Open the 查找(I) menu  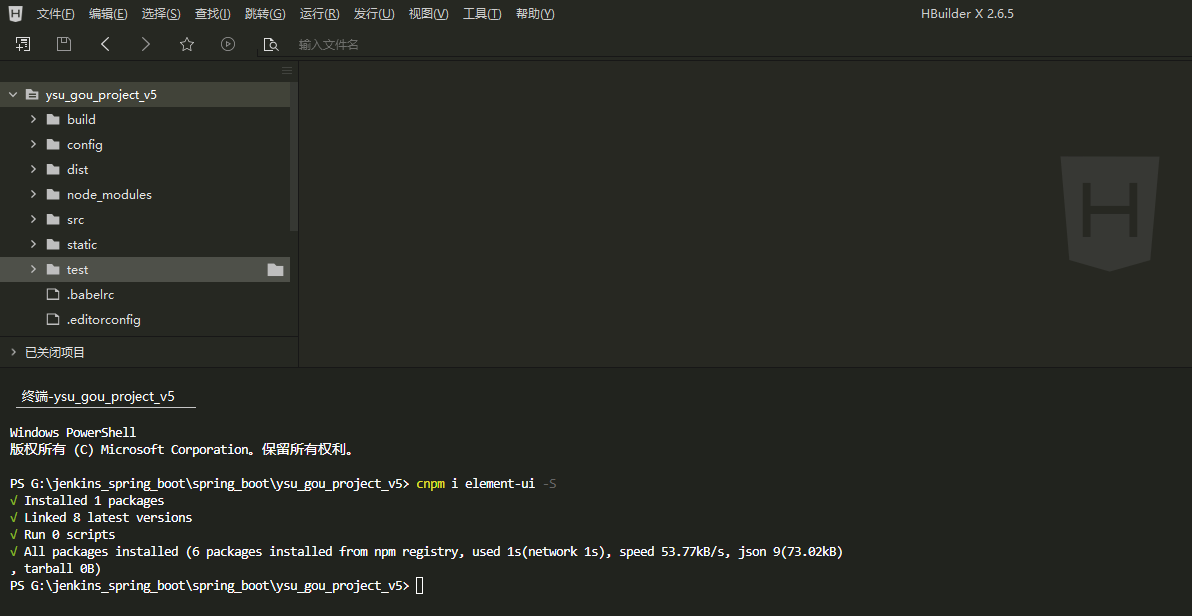[x=213, y=14]
